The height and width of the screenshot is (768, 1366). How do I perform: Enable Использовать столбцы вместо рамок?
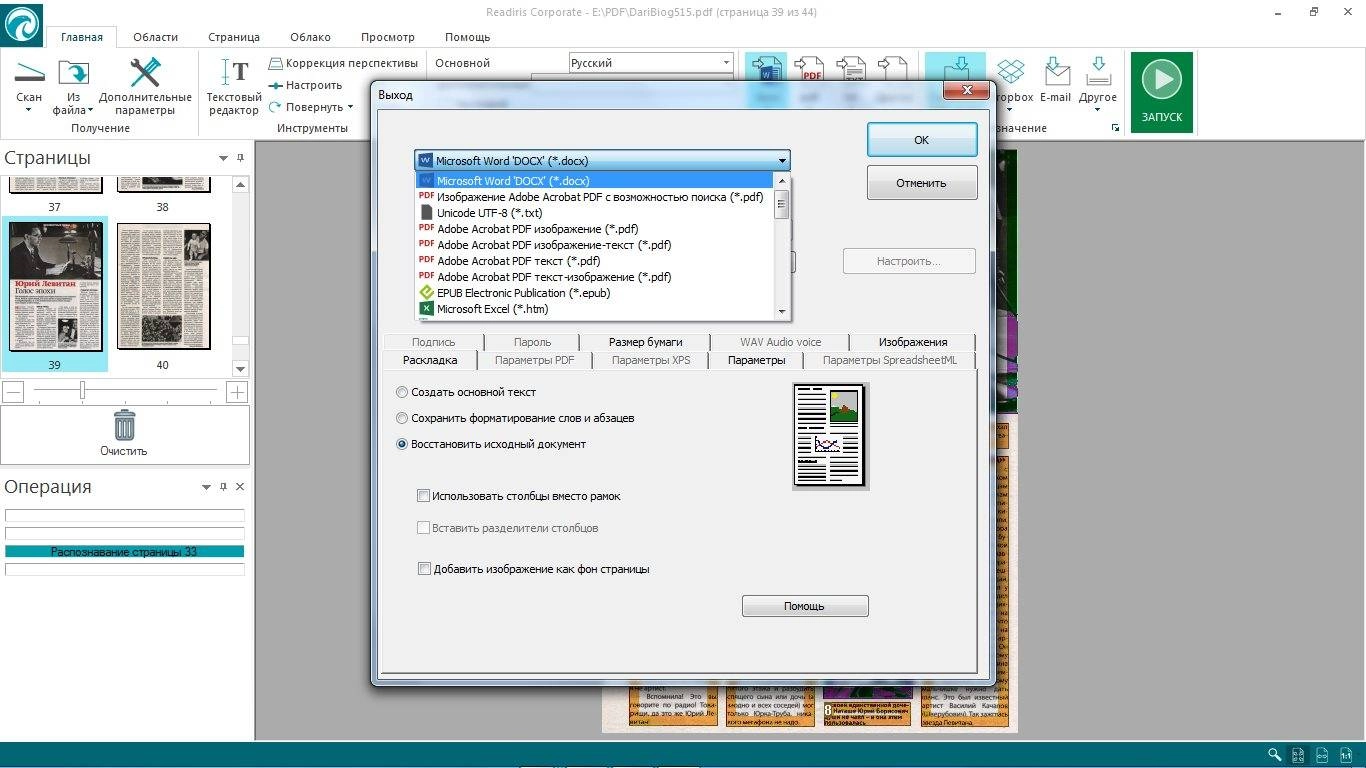click(x=424, y=496)
